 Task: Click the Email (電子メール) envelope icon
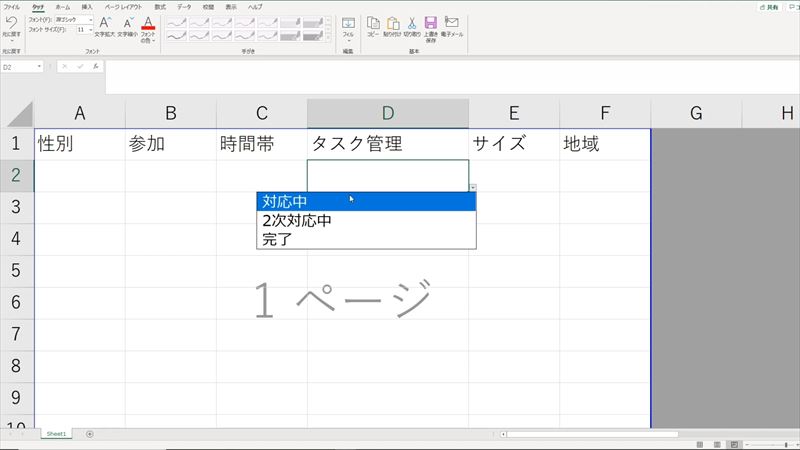coord(451,22)
